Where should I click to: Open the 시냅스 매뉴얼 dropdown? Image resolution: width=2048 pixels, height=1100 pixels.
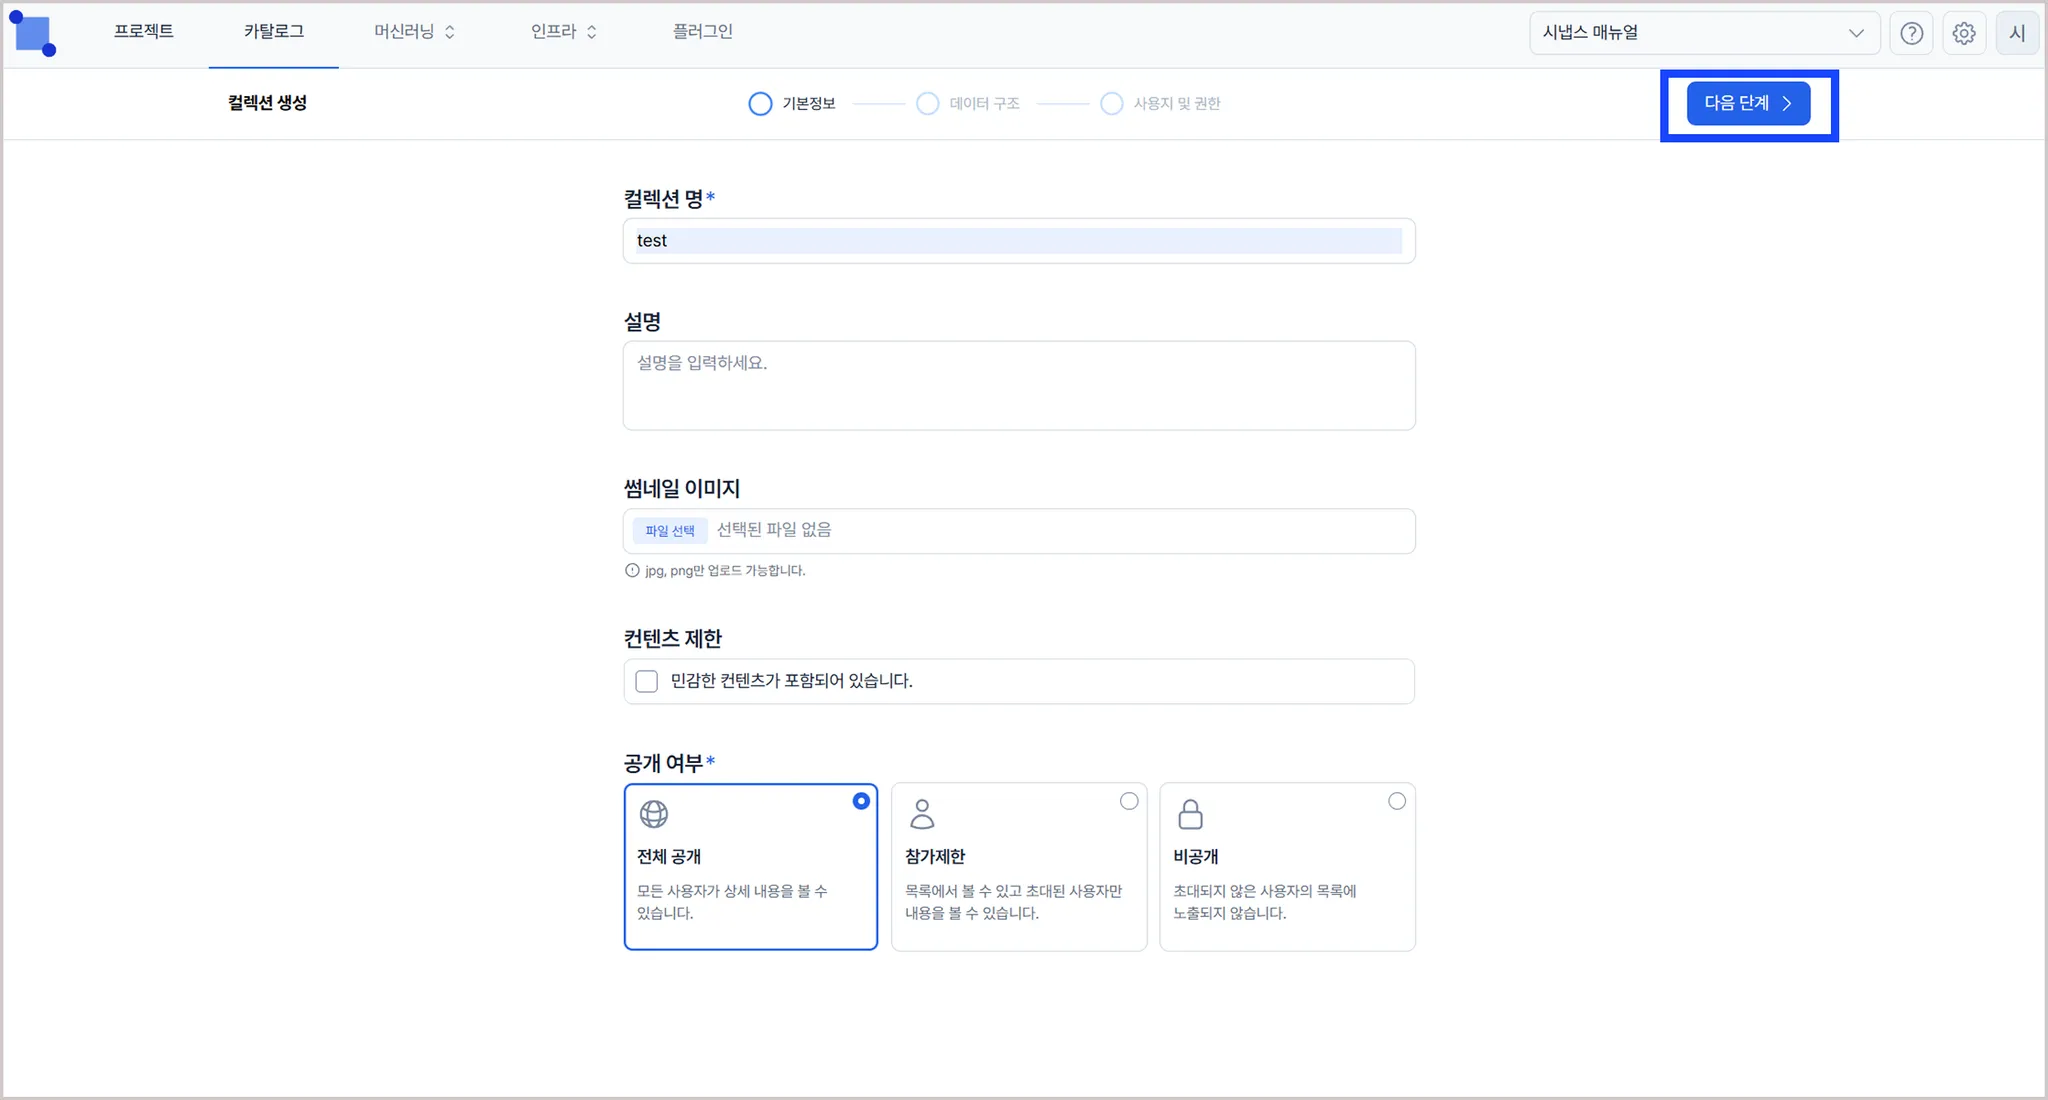click(1704, 33)
